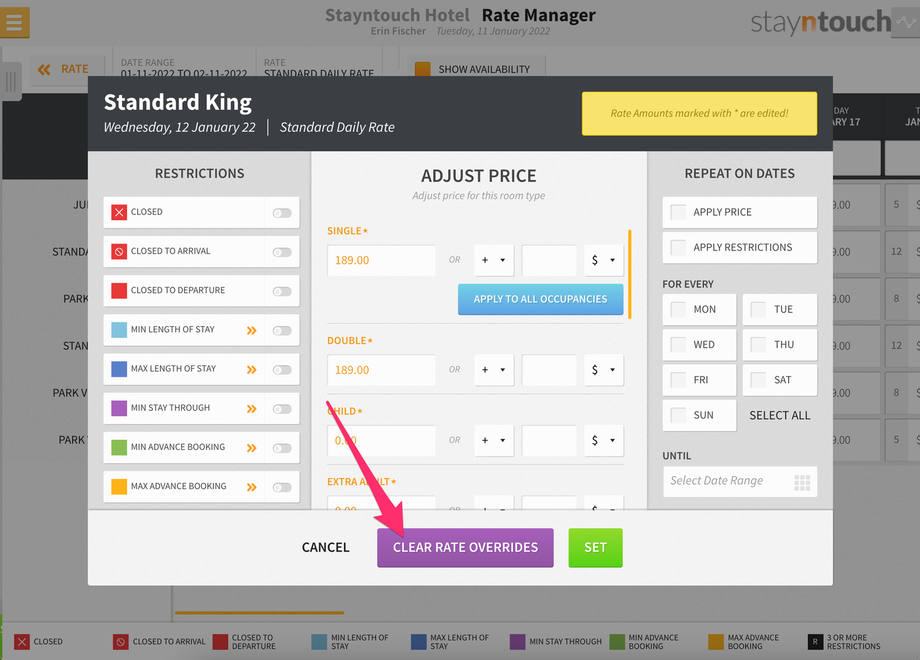
Task: Click the Double adjustment value field
Action: (549, 370)
